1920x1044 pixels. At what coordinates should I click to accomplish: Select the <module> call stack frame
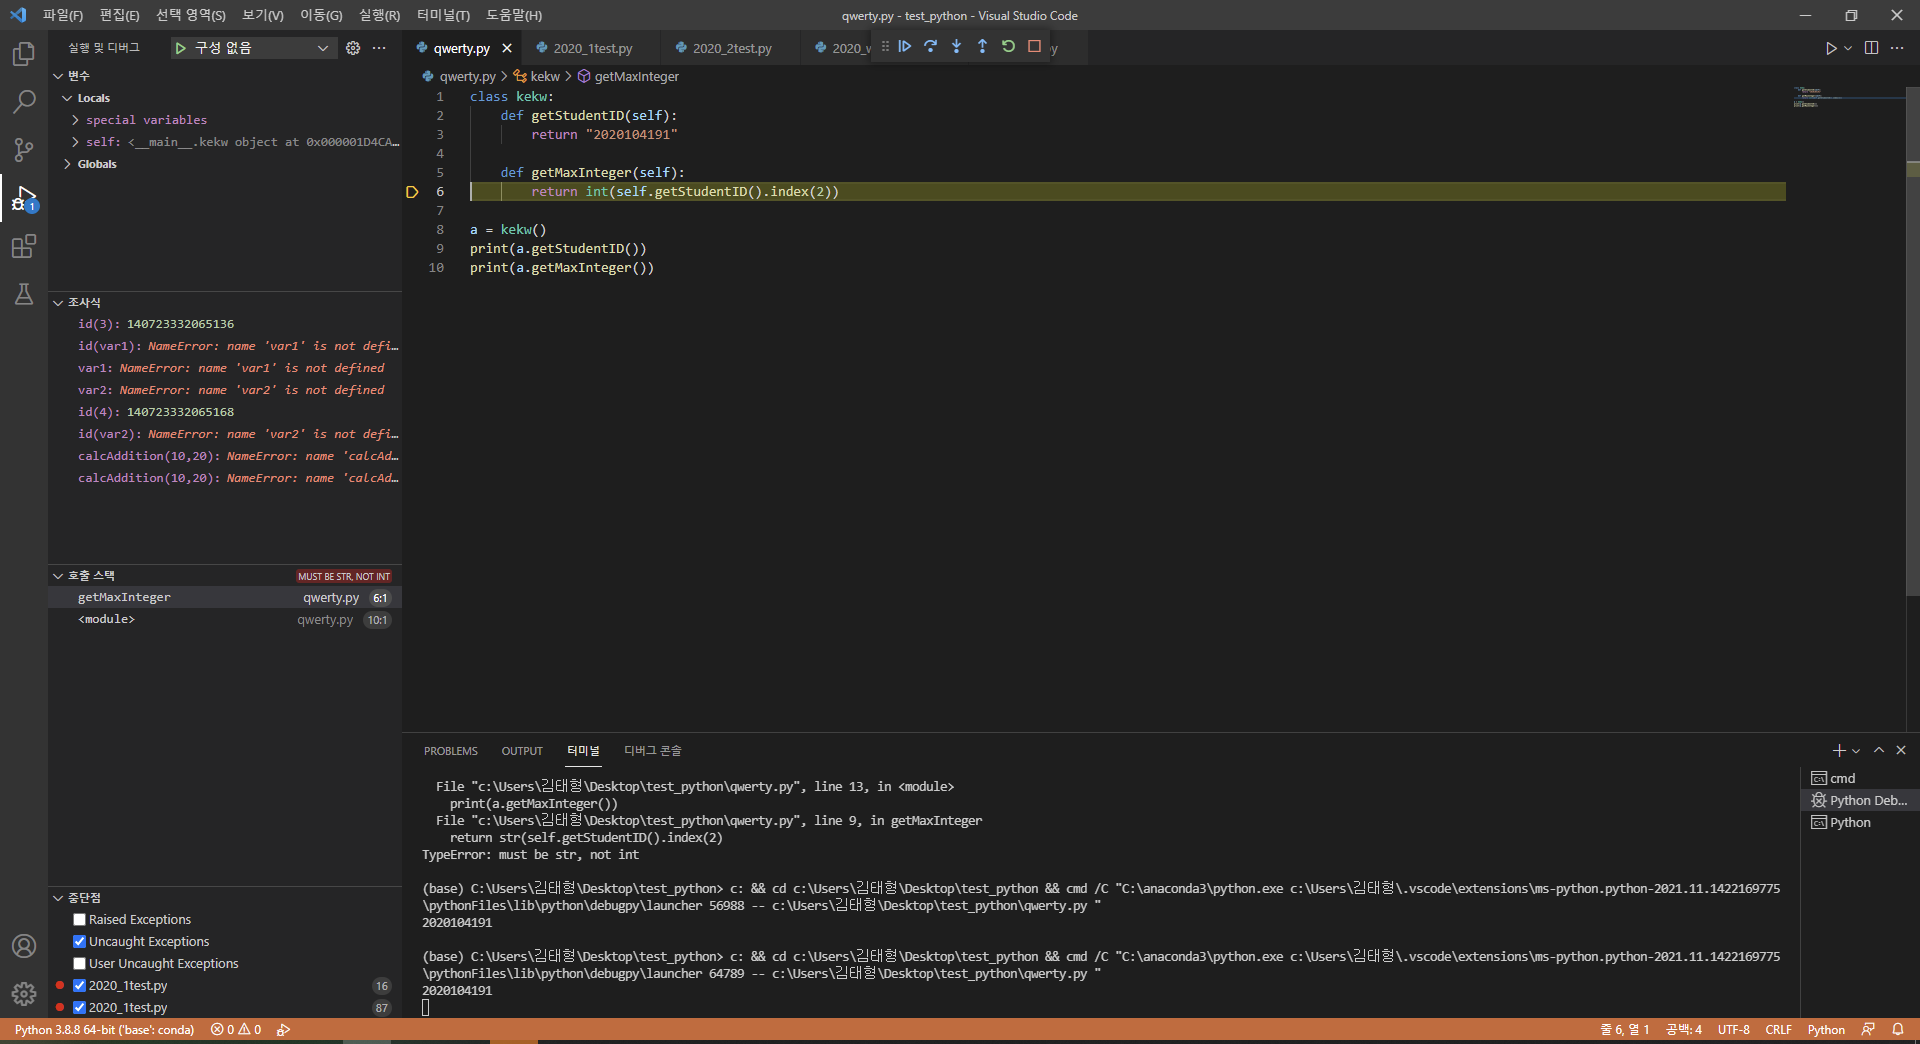point(225,619)
